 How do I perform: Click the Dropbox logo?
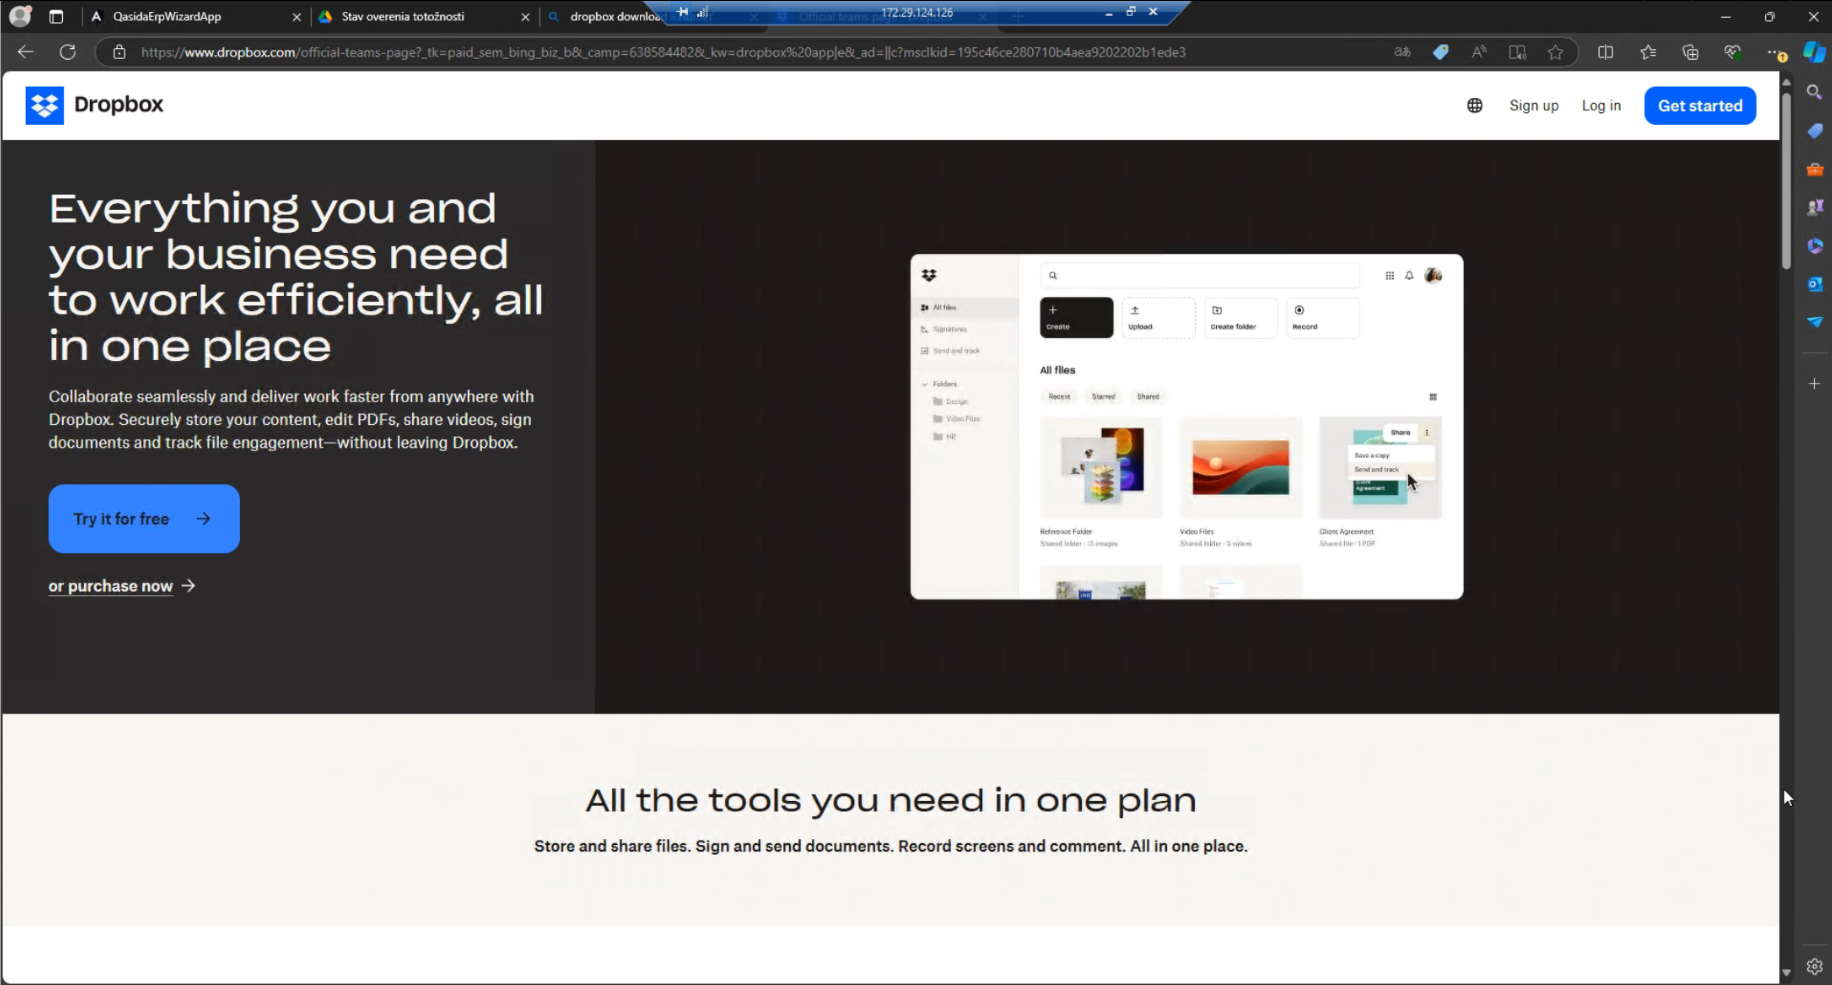(95, 105)
